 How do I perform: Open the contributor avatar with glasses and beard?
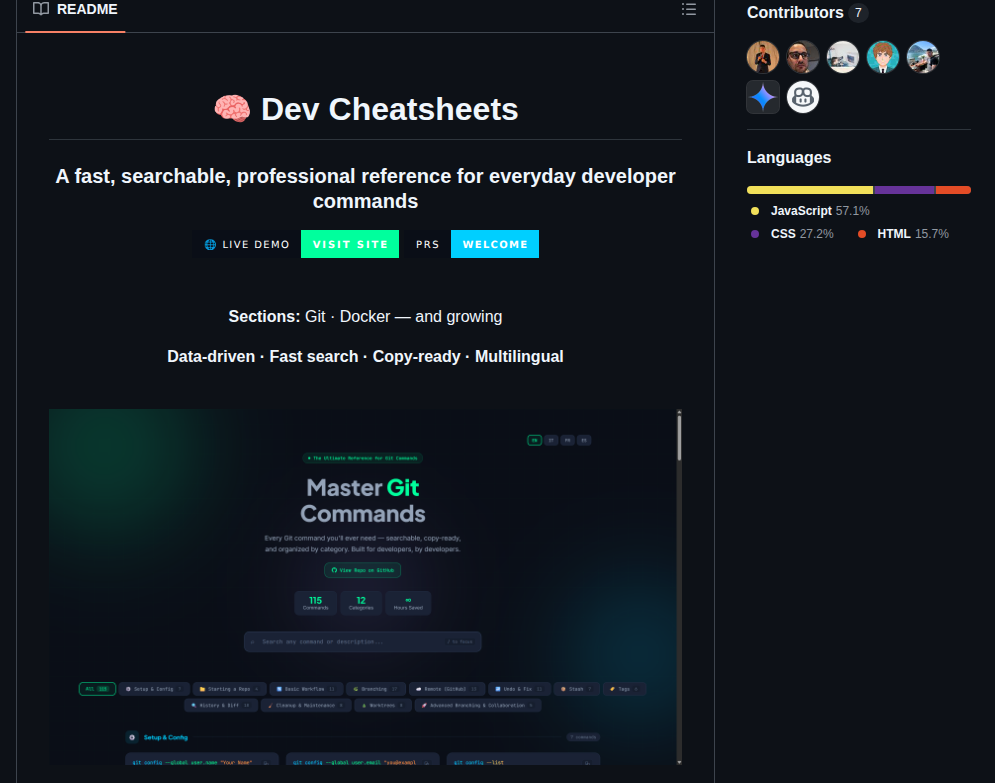point(803,57)
